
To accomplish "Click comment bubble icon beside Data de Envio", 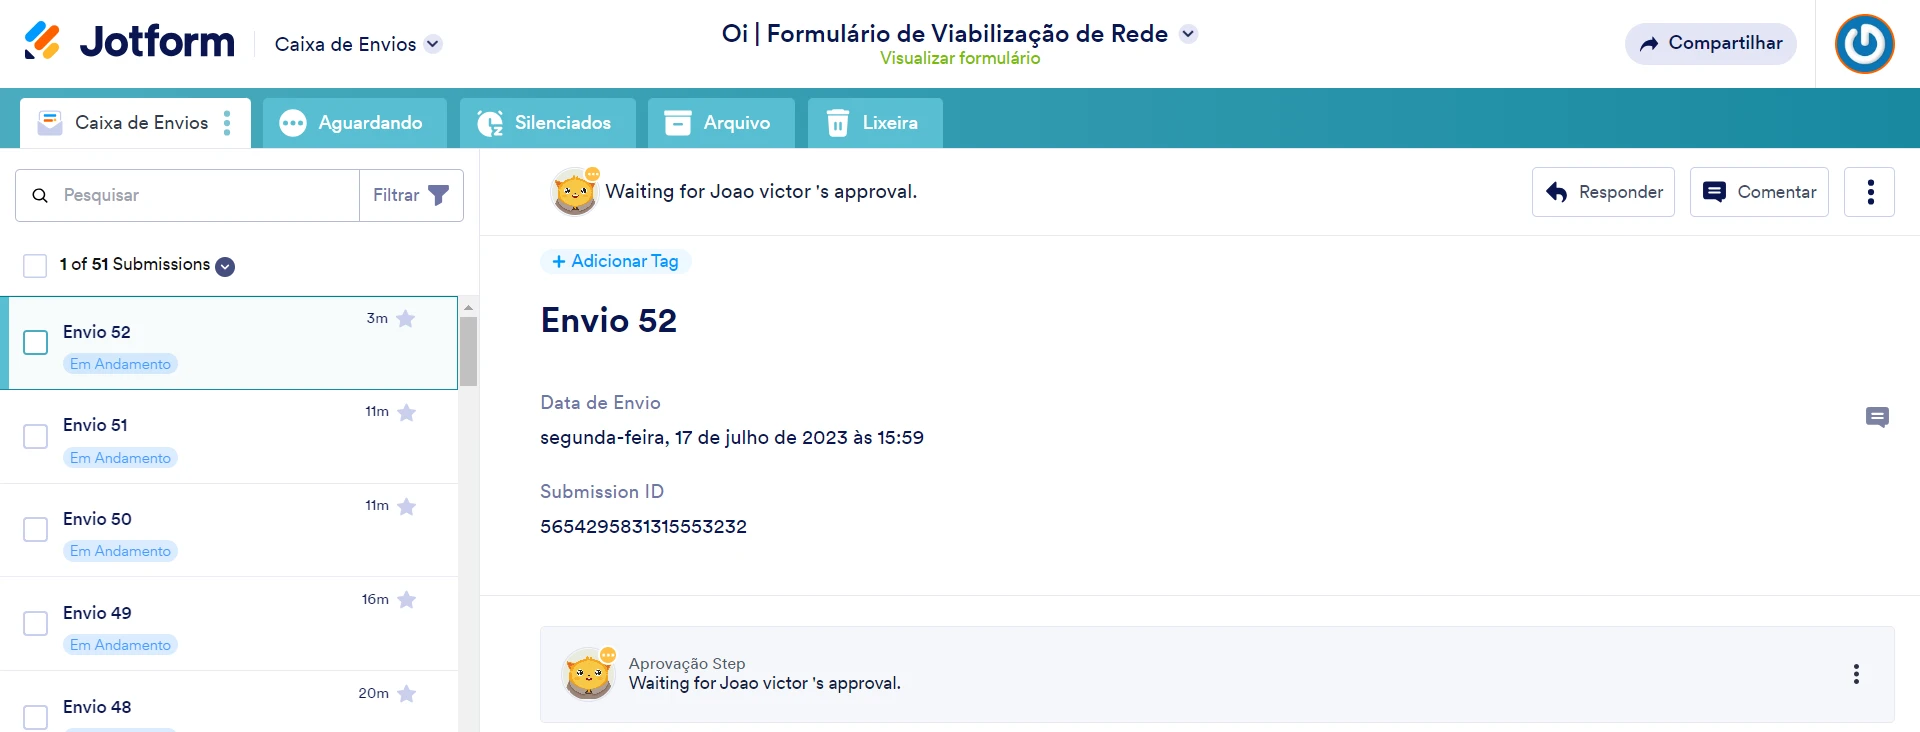I will pyautogui.click(x=1877, y=417).
